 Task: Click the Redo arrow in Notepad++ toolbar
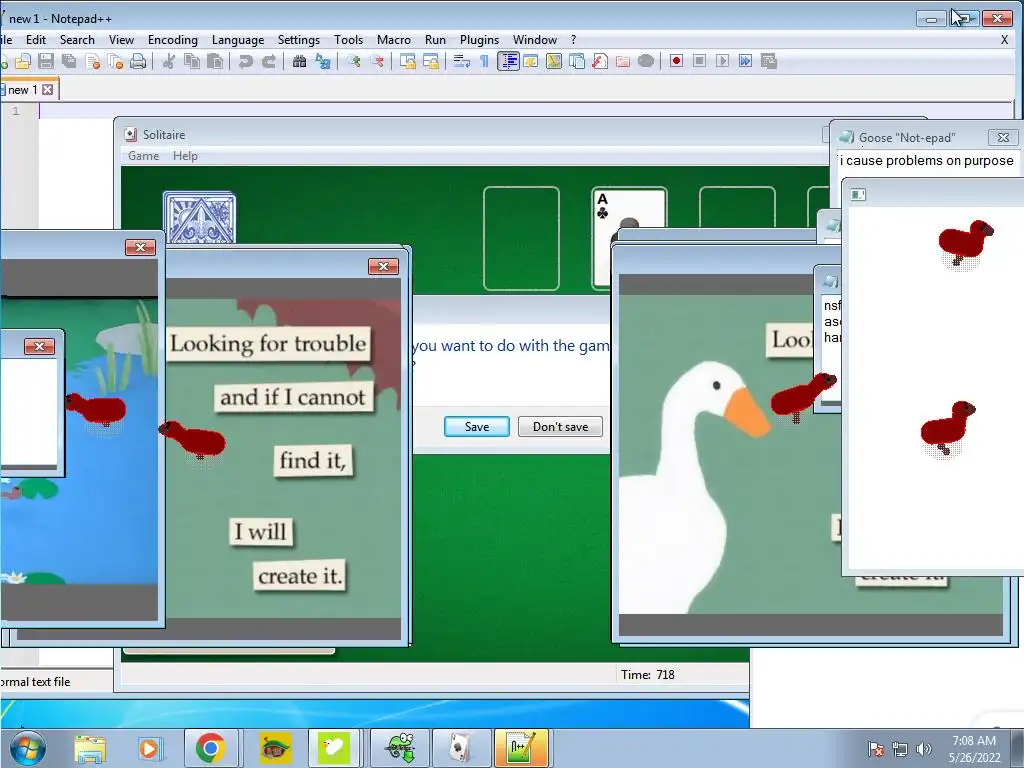pos(268,61)
